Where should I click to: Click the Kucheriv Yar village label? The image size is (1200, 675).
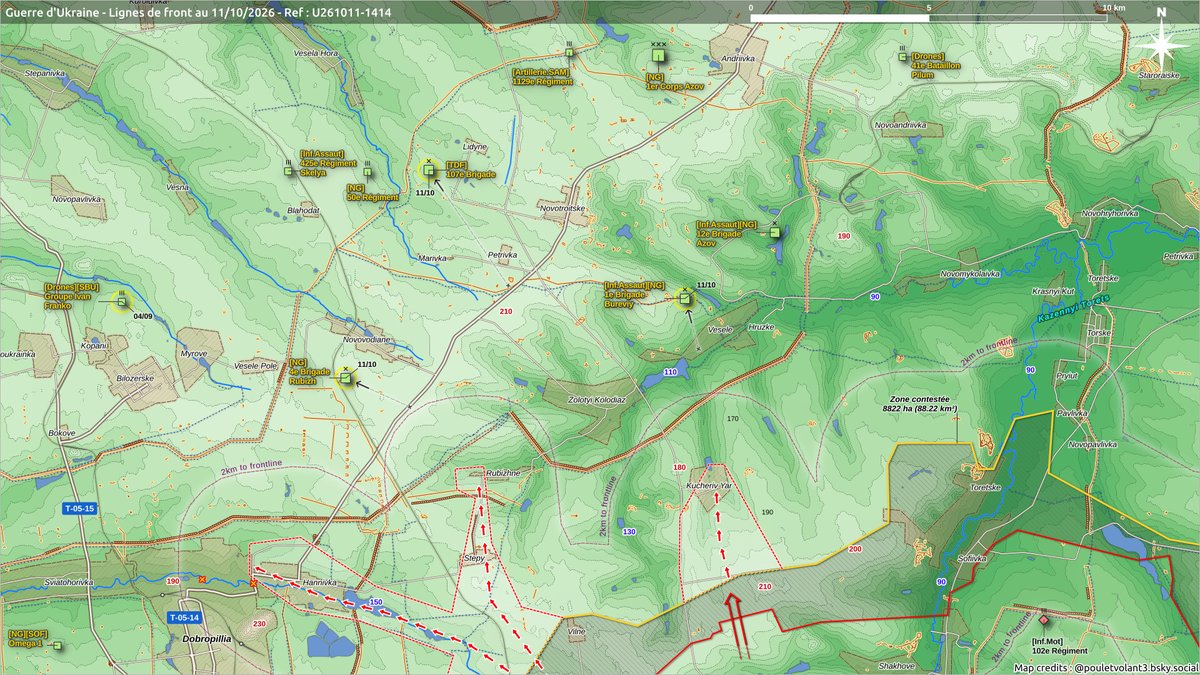710,484
